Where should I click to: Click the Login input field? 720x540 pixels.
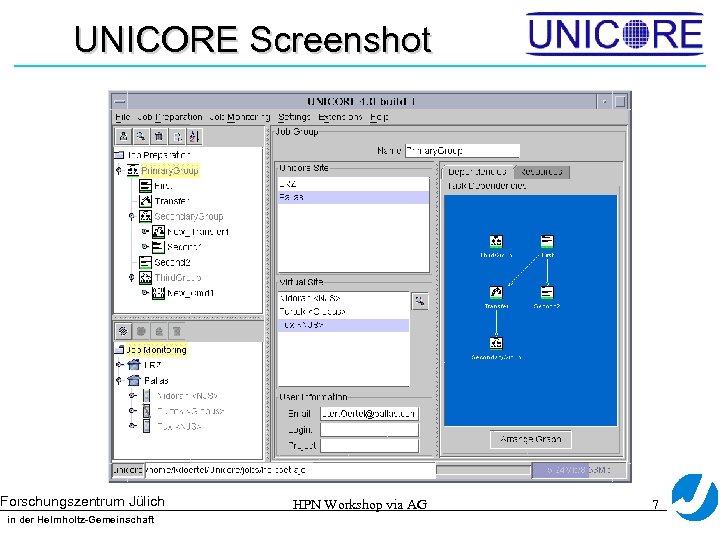pyautogui.click(x=369, y=430)
